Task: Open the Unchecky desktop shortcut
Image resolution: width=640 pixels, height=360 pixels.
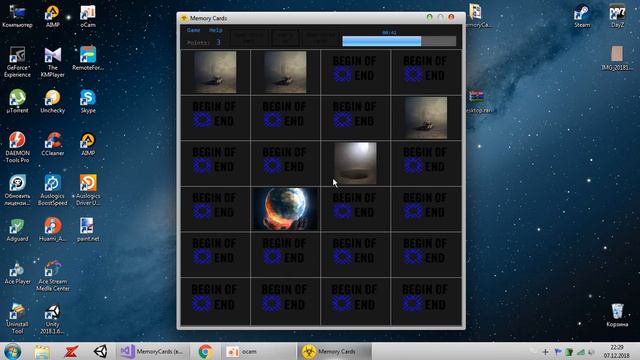Action: point(52,101)
